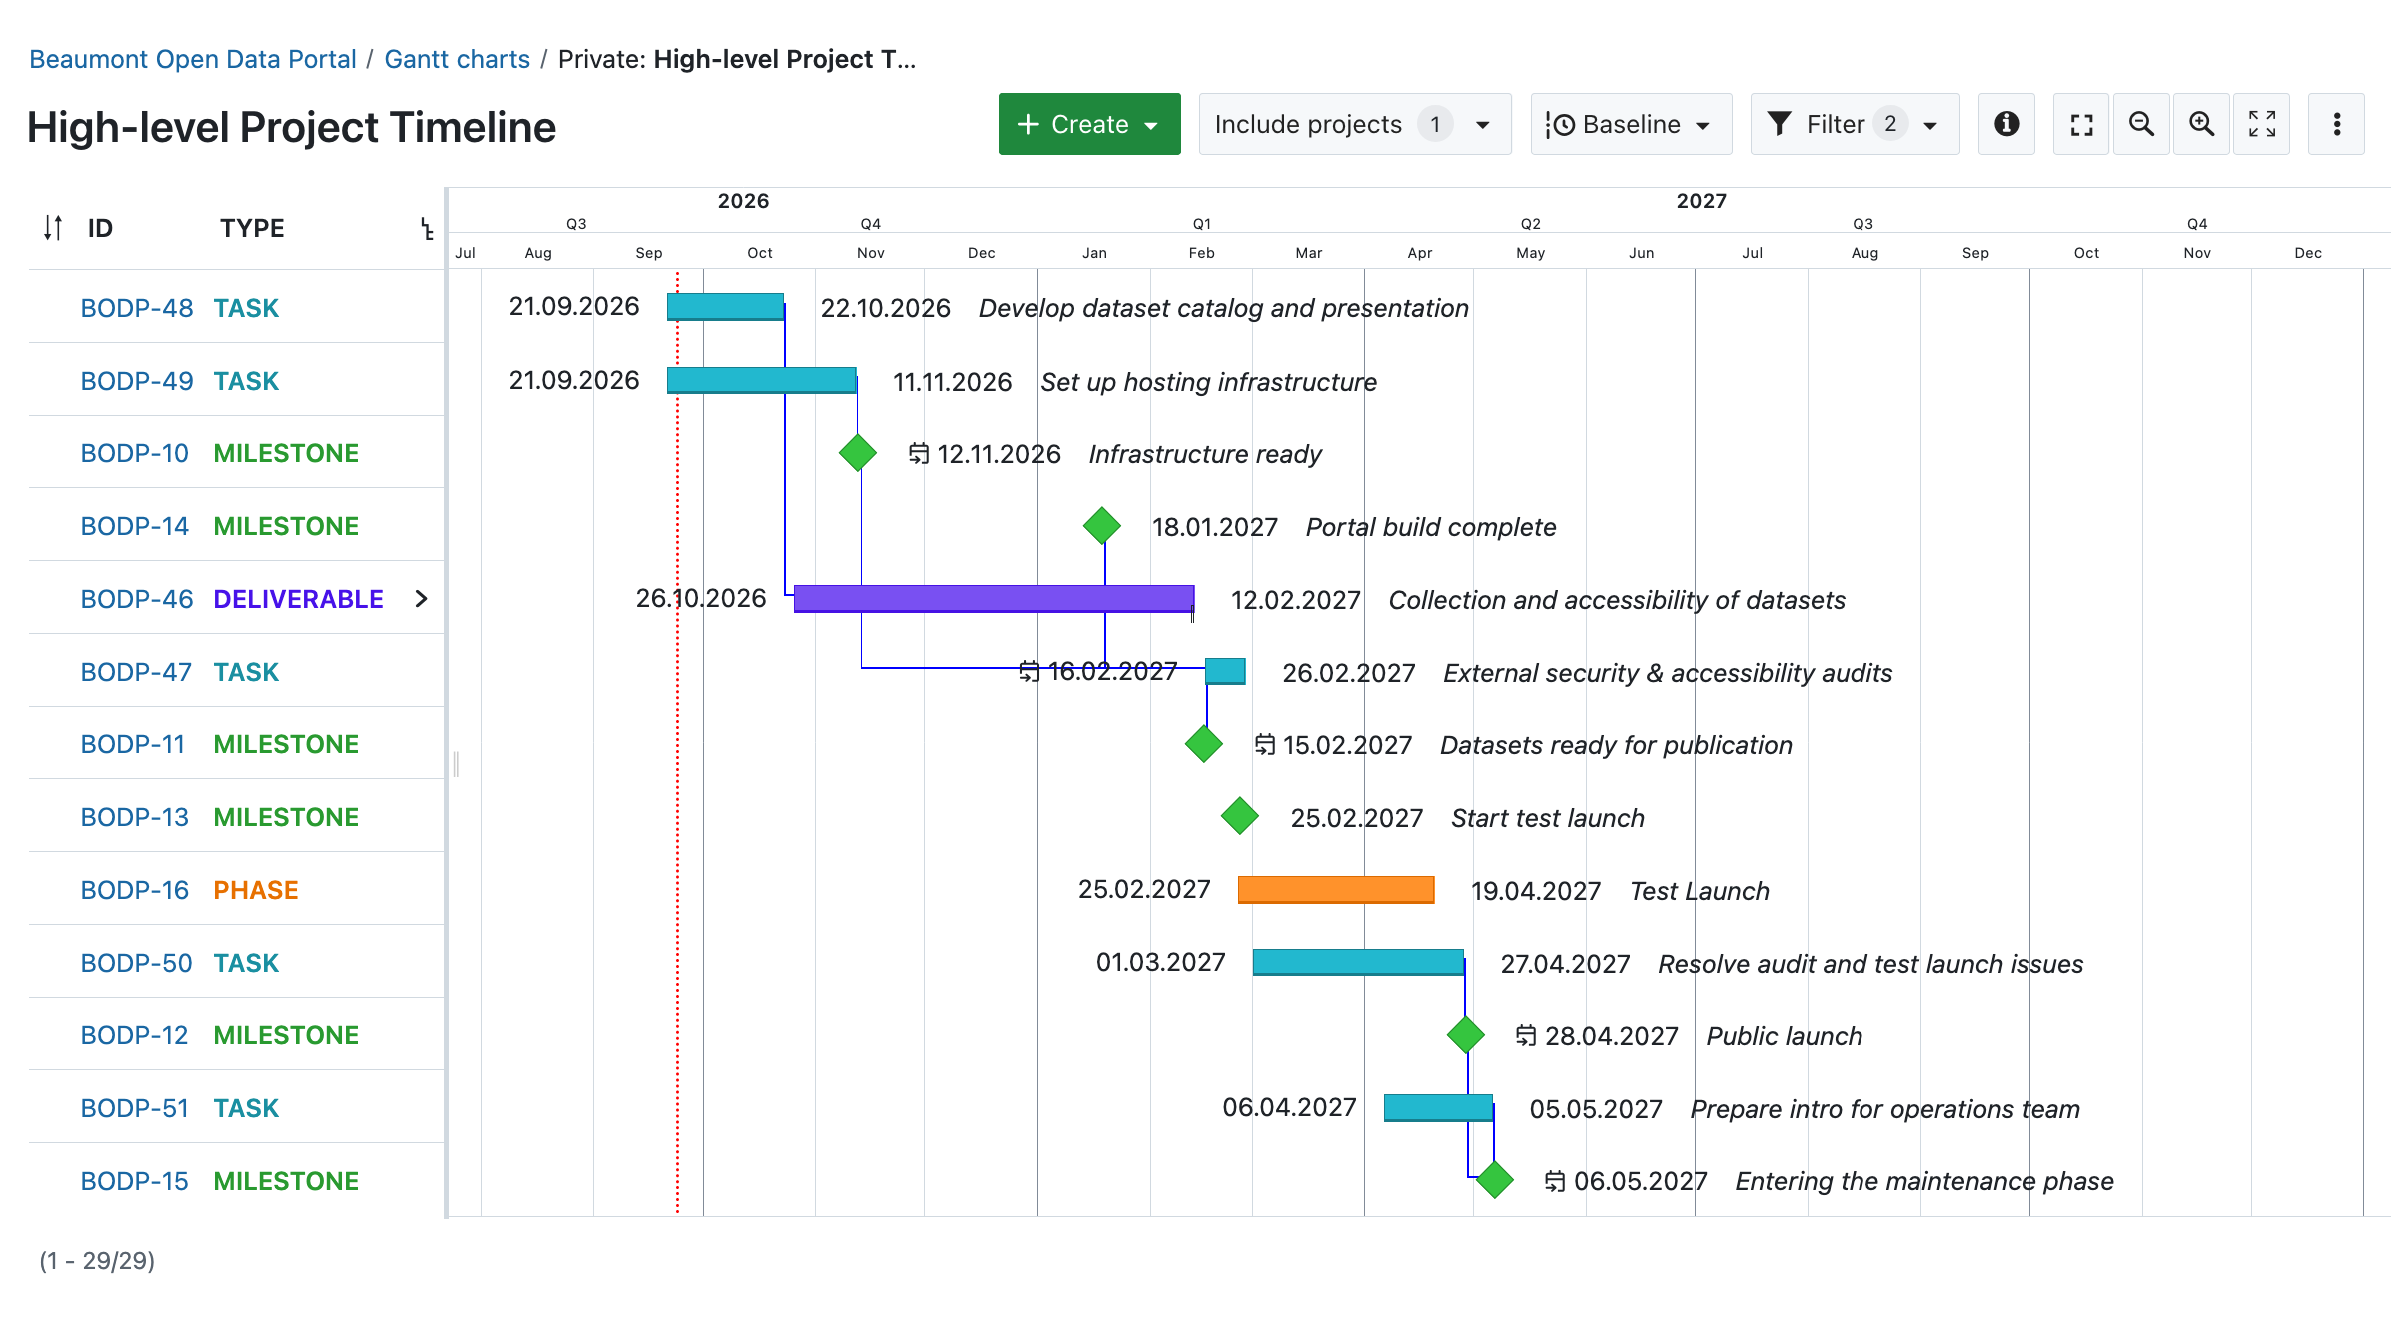
Task: Click the High-level Project Timeline title
Action: [x=291, y=127]
